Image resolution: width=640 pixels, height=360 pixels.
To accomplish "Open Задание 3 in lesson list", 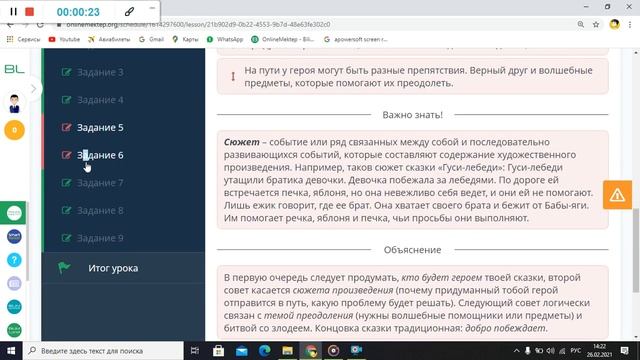I will tap(100, 72).
